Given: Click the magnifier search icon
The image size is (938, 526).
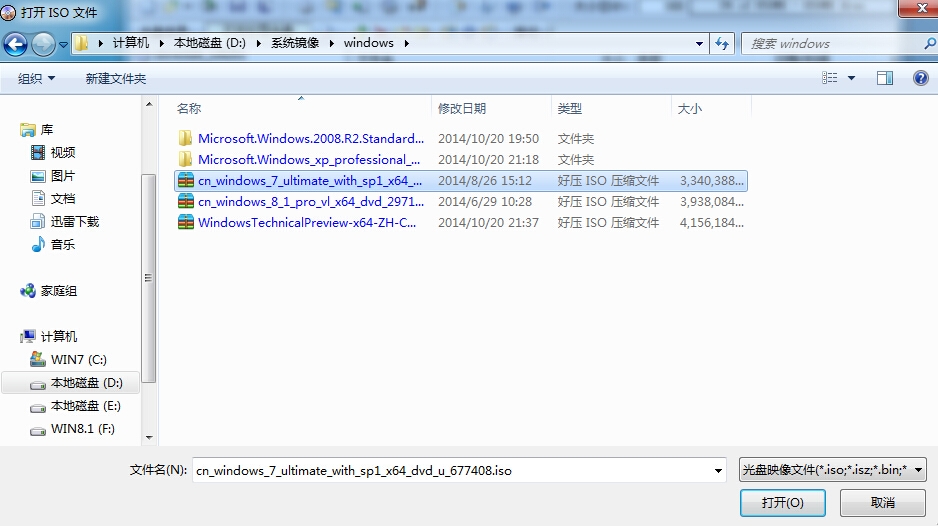Looking at the screenshot, I should (x=930, y=44).
